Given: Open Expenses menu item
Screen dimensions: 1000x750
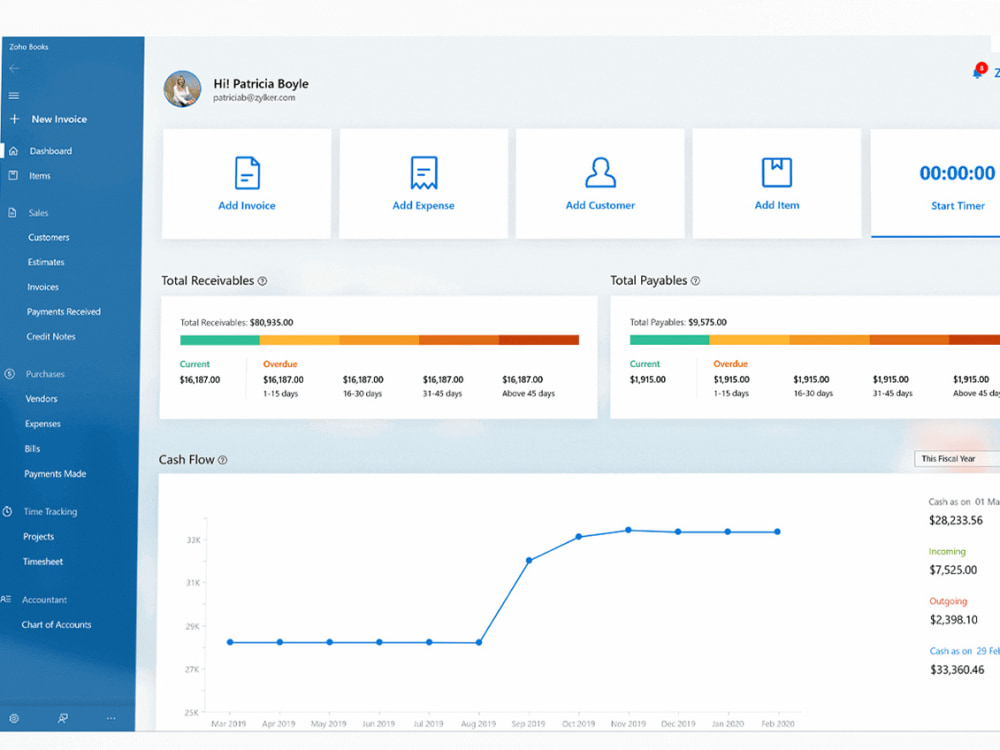Looking at the screenshot, I should click(x=43, y=424).
